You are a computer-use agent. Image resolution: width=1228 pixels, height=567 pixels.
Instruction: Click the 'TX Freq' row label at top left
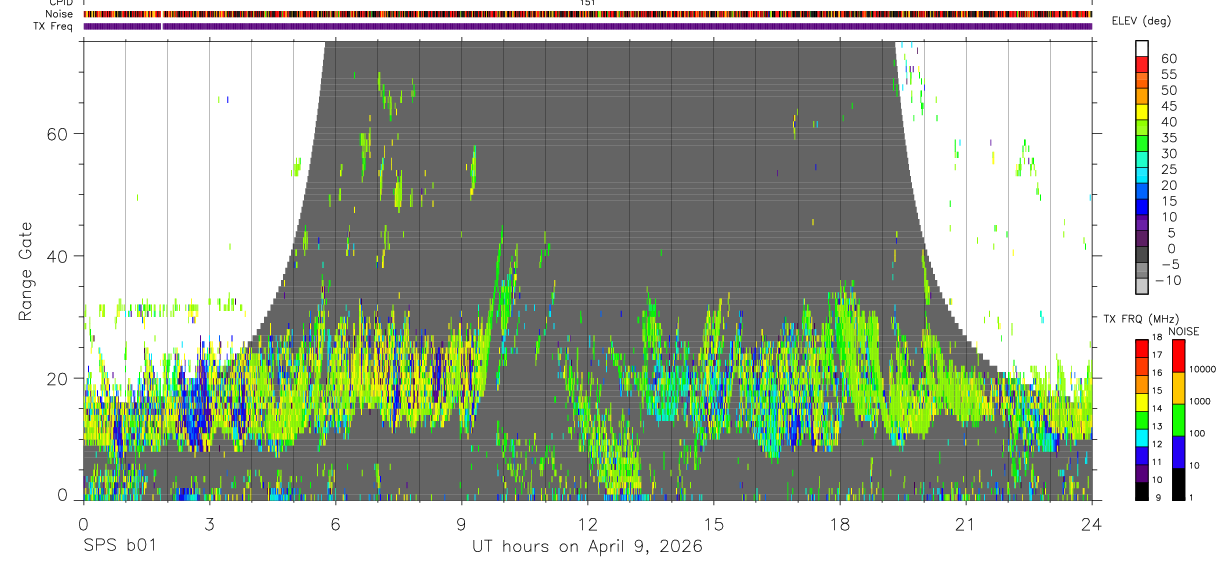pyautogui.click(x=54, y=26)
